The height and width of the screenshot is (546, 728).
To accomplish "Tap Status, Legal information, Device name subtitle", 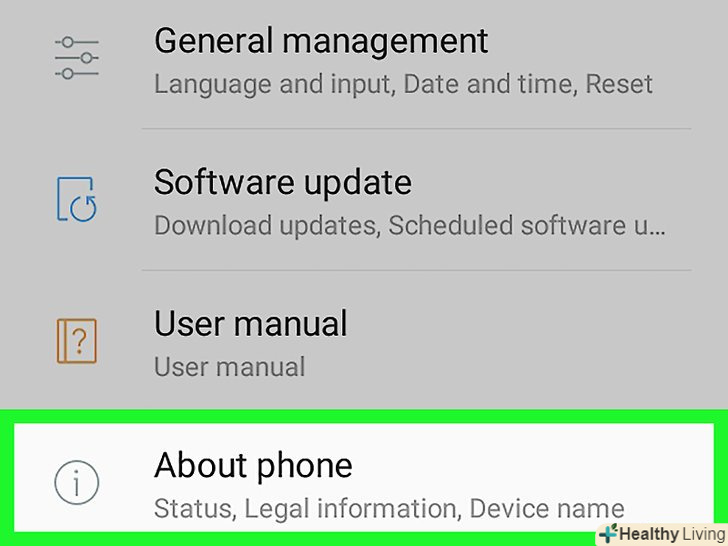I will [389, 508].
